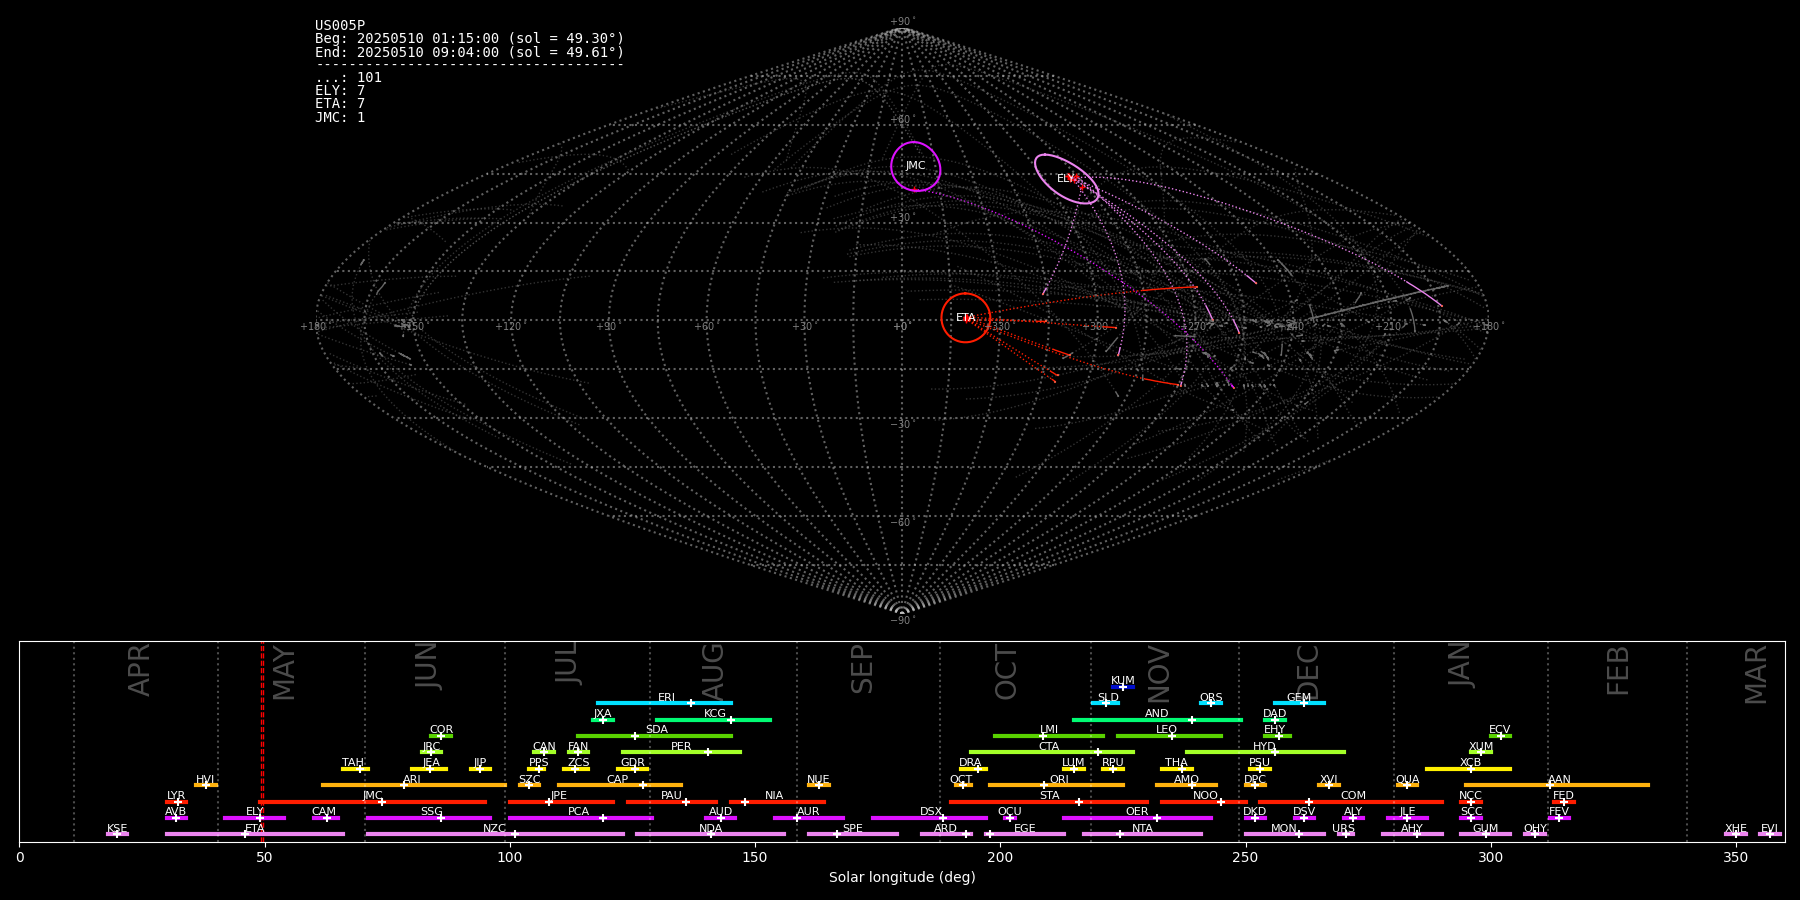Click the purple ELY bar in timeline
1800x900 pixels.
tap(254, 818)
